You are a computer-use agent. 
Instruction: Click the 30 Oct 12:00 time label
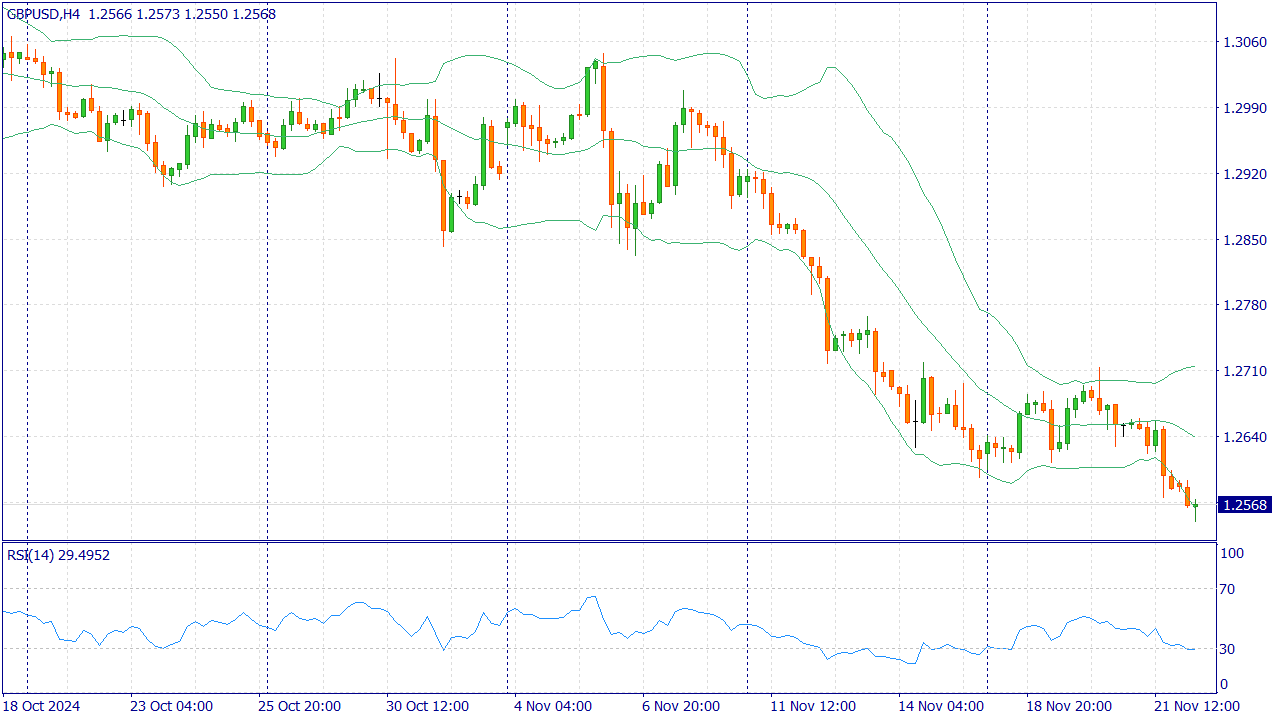click(427, 706)
